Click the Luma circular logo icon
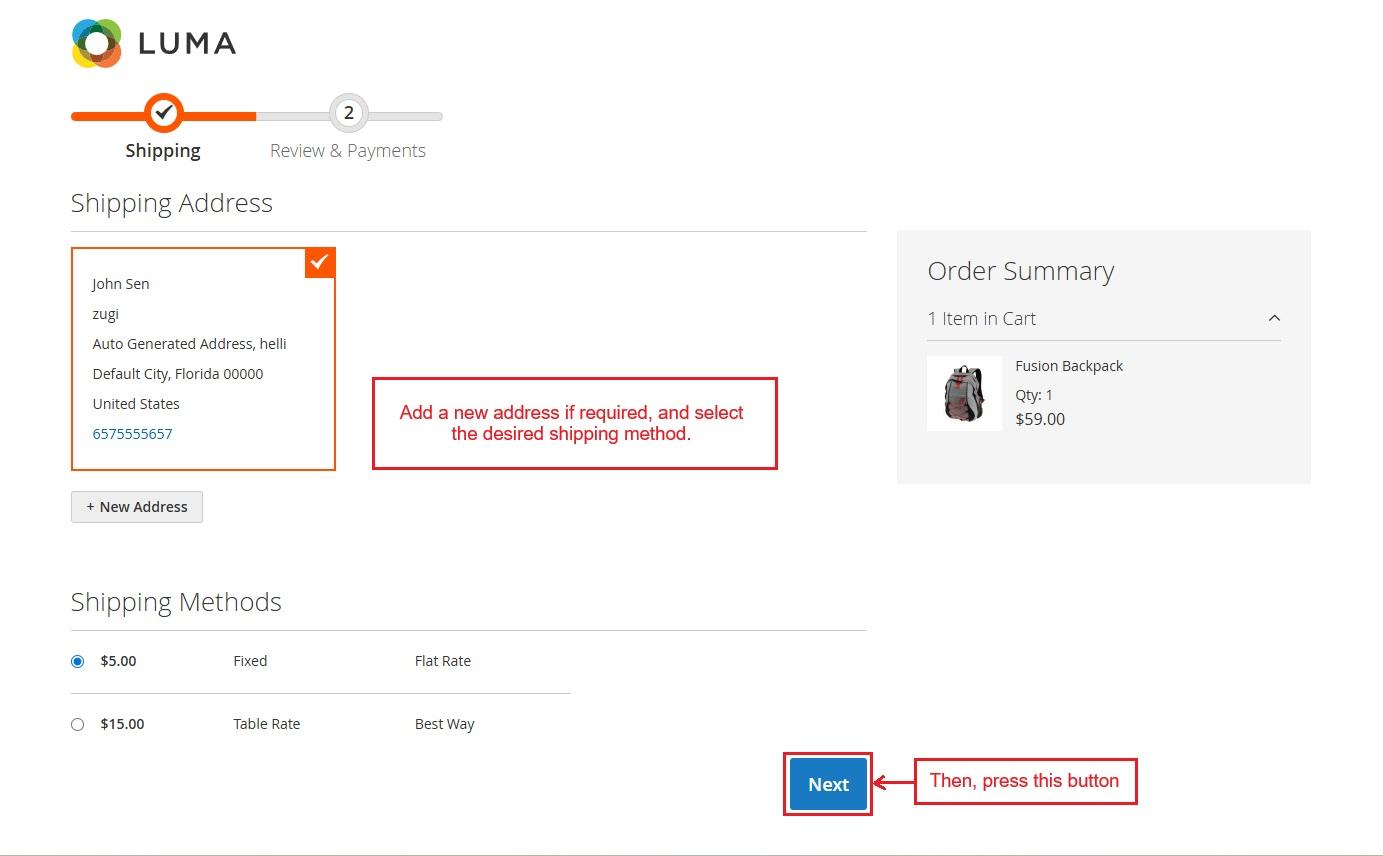 (97, 44)
